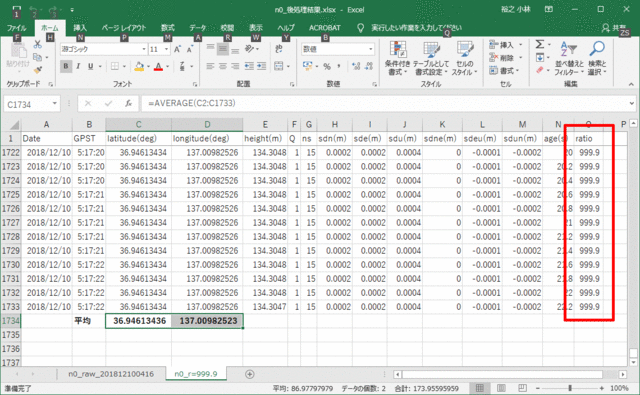
Task: Activate the Format Painter brush
Action: [38, 70]
